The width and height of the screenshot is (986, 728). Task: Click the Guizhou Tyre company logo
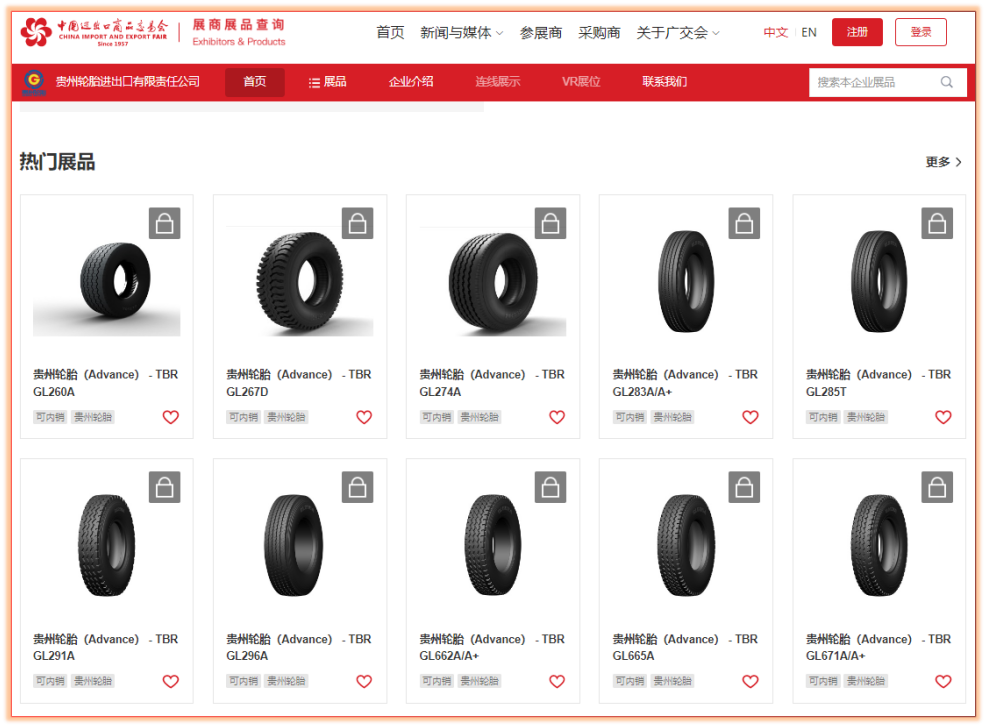(x=34, y=82)
